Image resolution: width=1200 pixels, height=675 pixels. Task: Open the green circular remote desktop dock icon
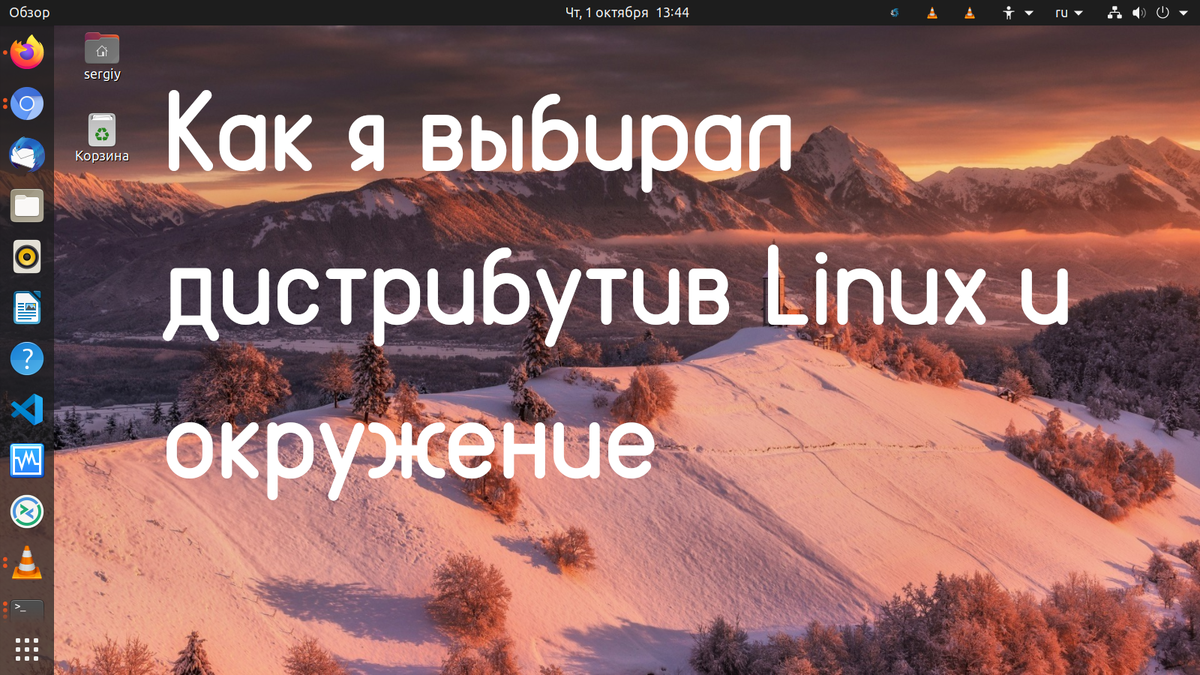(x=27, y=512)
